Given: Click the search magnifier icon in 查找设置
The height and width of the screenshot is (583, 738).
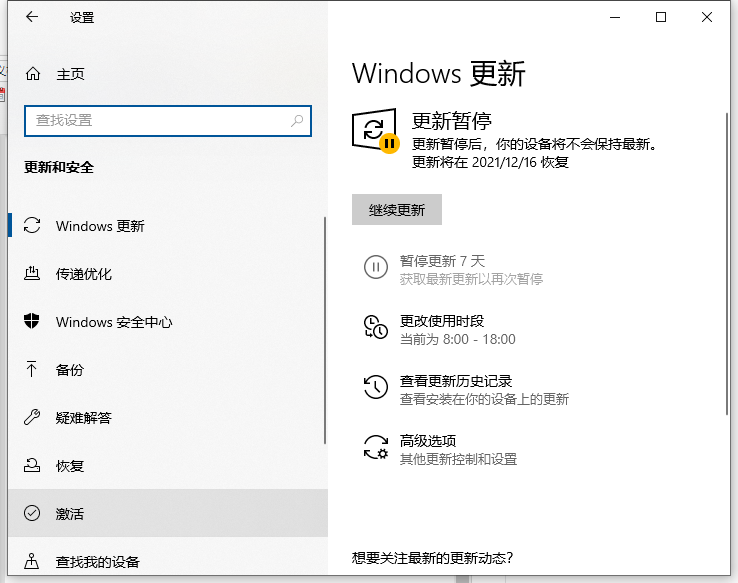Looking at the screenshot, I should pyautogui.click(x=297, y=120).
